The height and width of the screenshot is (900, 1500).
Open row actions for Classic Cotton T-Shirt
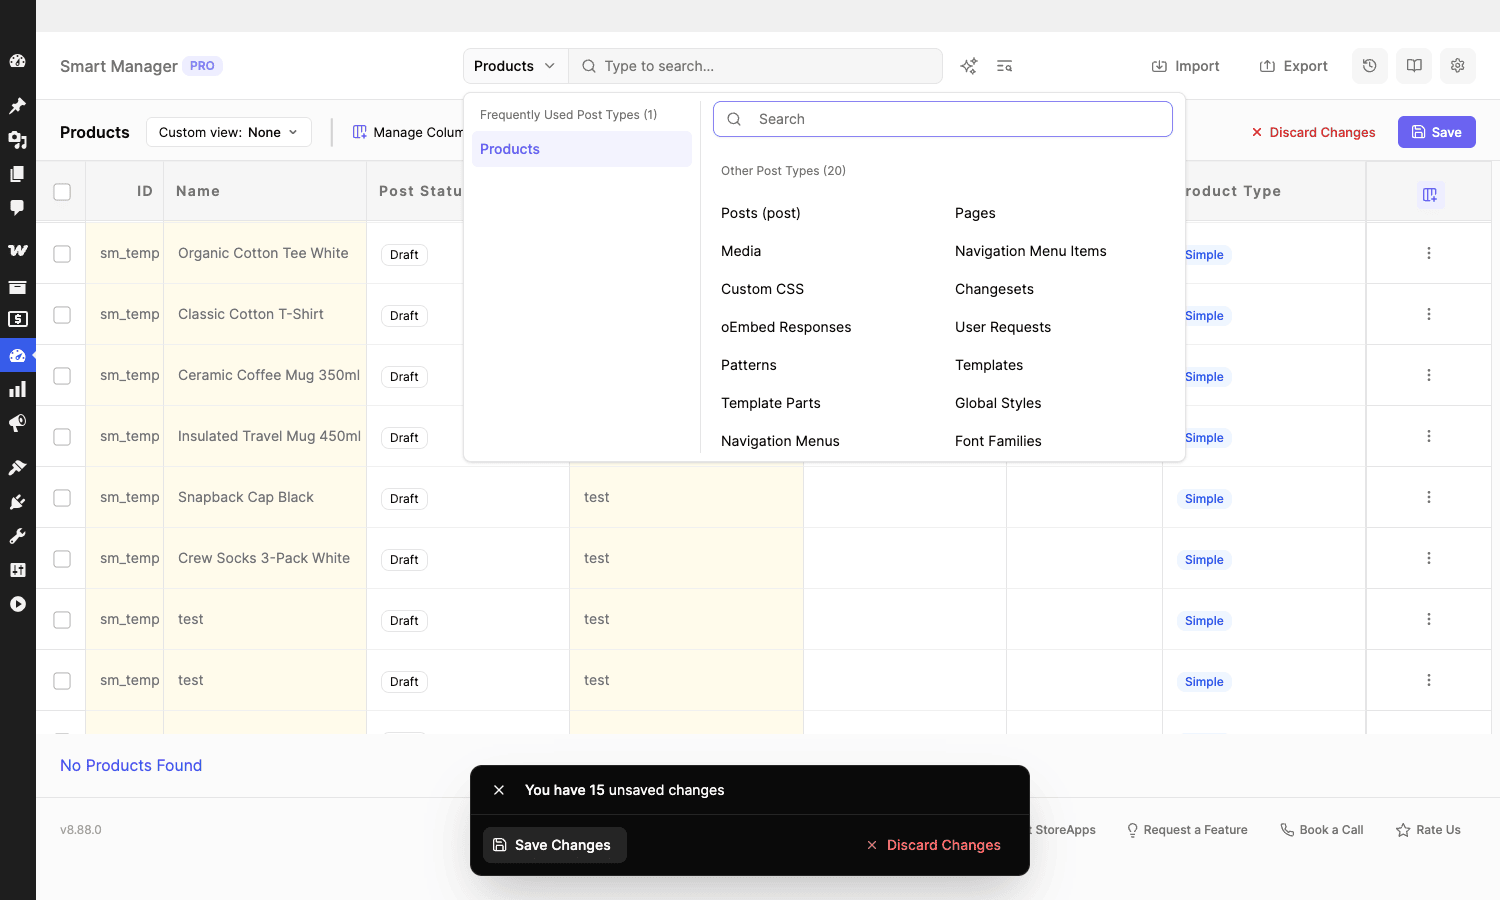tap(1429, 314)
